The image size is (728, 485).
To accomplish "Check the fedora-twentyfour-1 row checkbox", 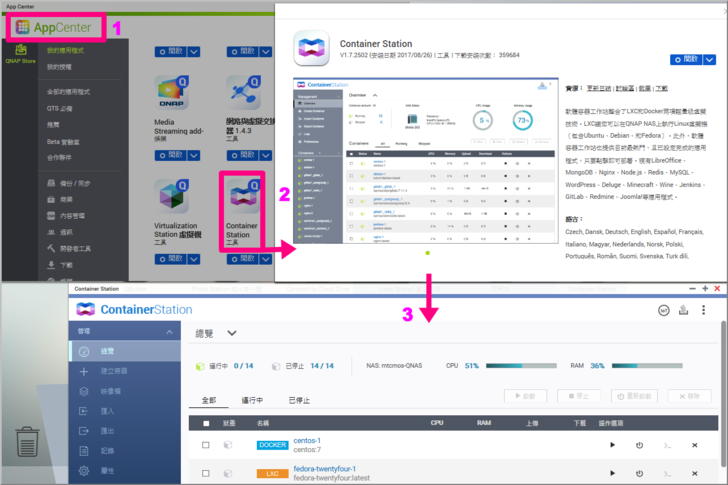I will click(206, 473).
